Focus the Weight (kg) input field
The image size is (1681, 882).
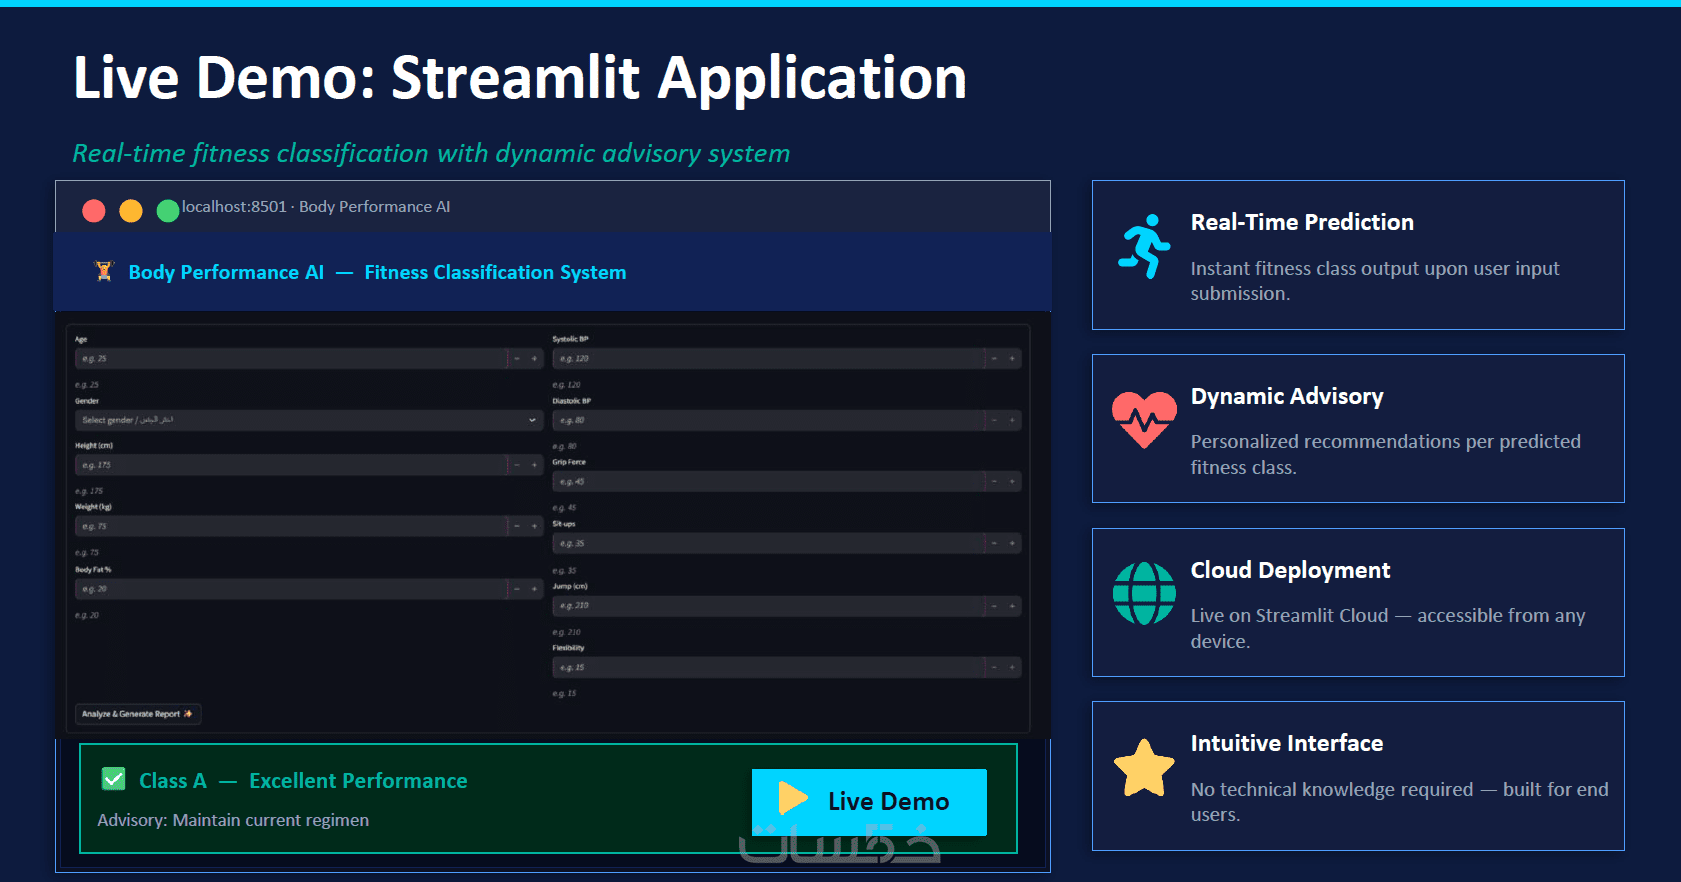click(x=291, y=526)
